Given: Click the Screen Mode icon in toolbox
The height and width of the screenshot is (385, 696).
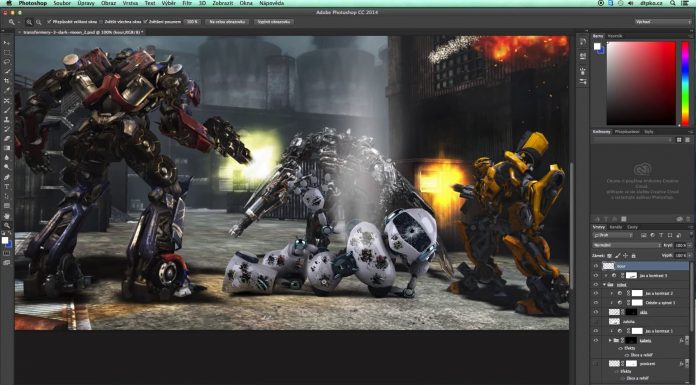Looking at the screenshot, I should pos(7,262).
